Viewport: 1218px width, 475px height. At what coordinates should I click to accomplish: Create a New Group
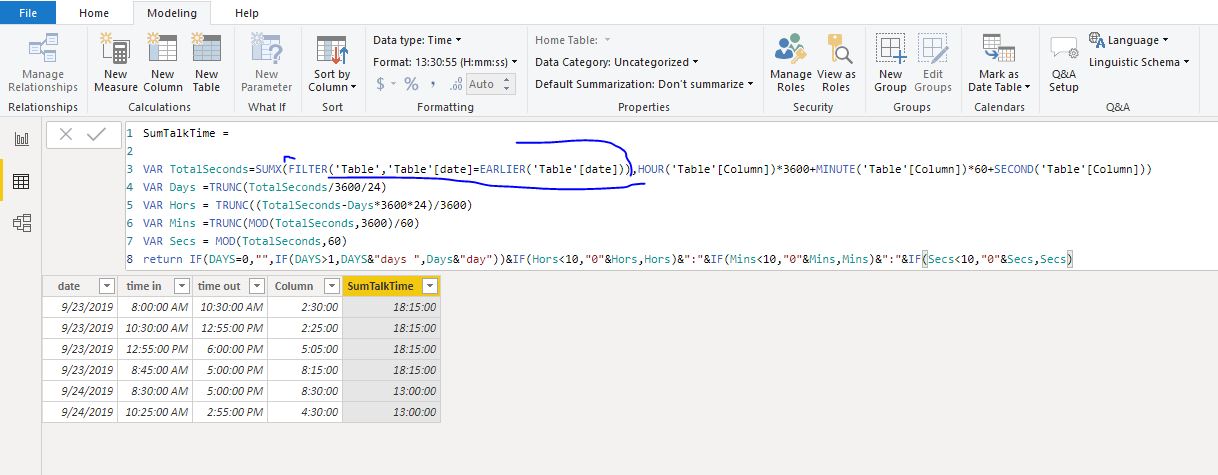pyautogui.click(x=890, y=62)
